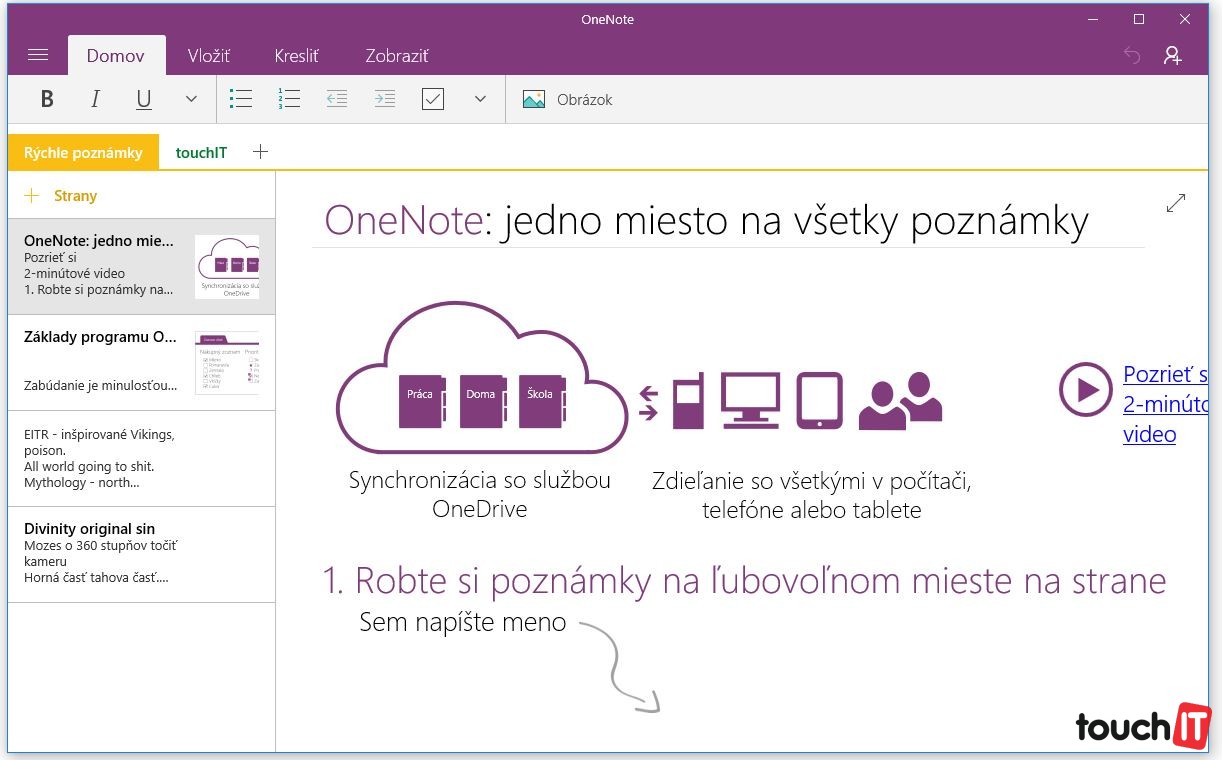Toggle underline formatting

pos(143,99)
